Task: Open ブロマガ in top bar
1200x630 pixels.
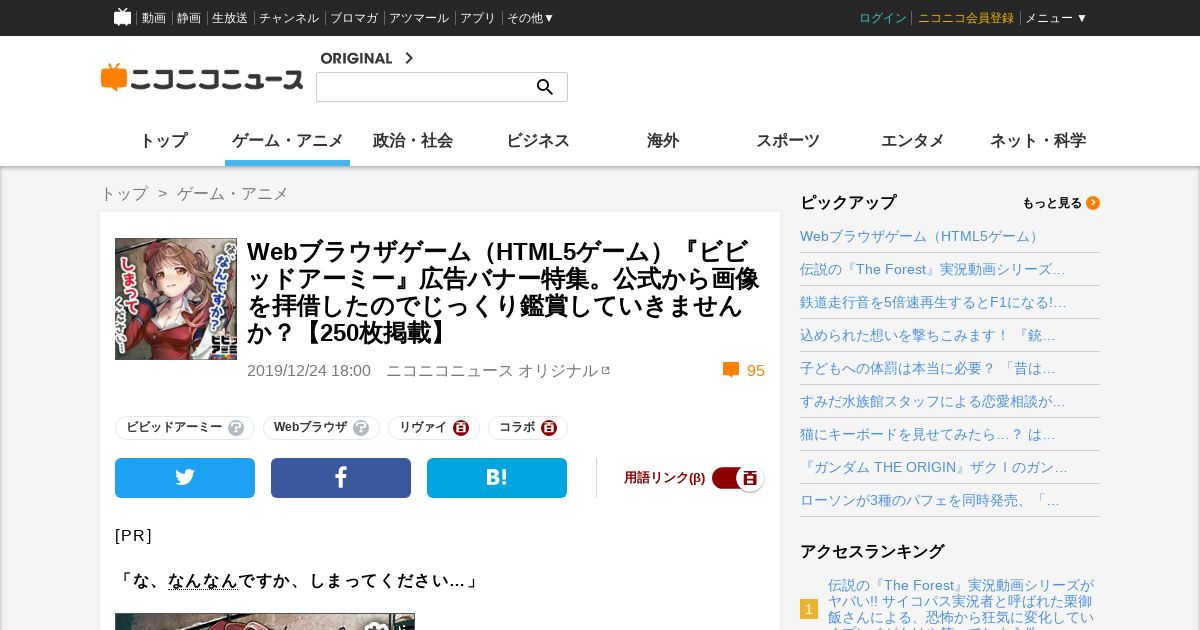Action: pos(354,18)
